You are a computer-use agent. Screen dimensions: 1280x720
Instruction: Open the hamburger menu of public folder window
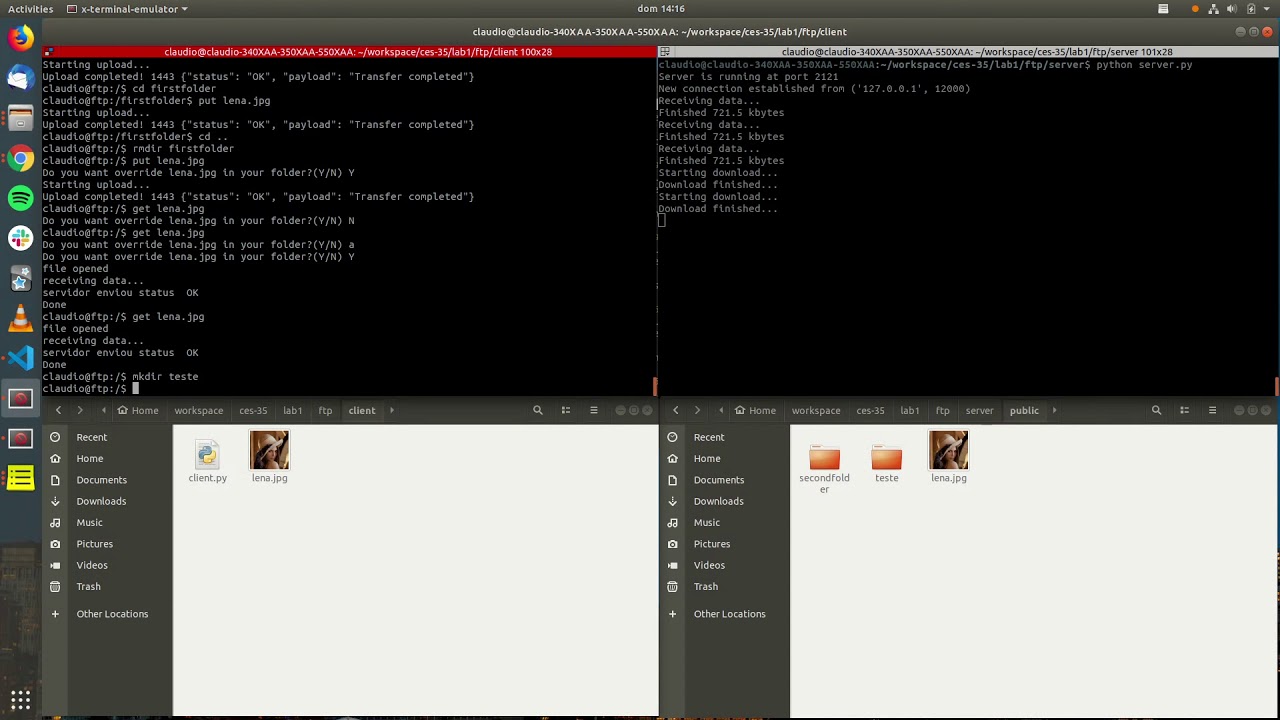[x=1212, y=410]
